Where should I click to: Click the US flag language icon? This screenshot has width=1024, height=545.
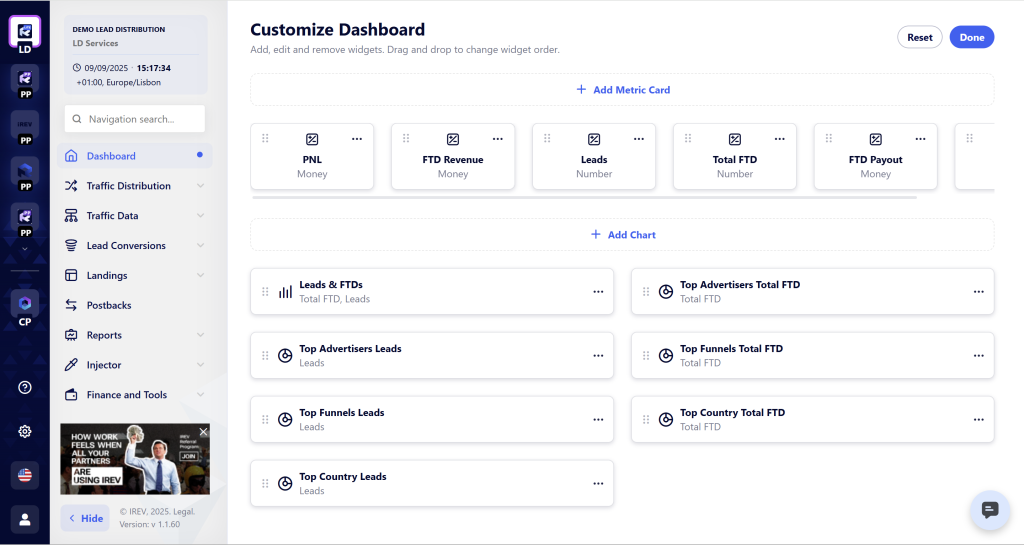tap(25, 475)
